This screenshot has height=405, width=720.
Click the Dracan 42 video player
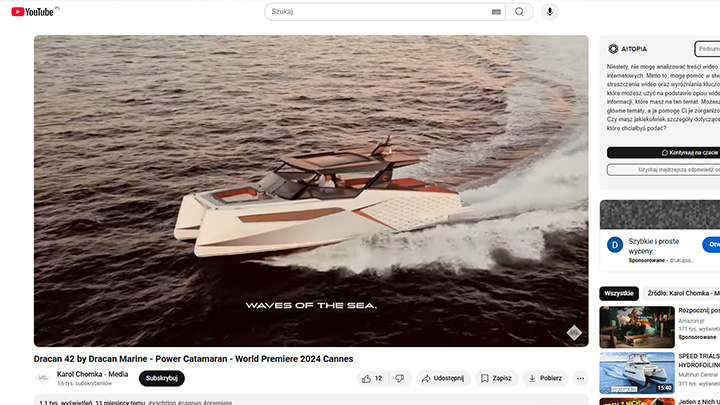tap(311, 190)
